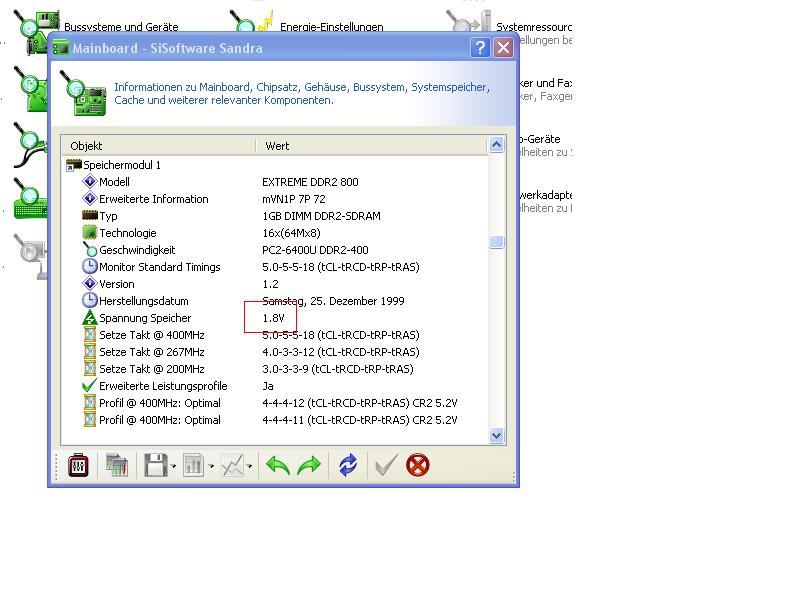This screenshot has width=800, height=600.
Task: Click the scrollbar down arrow
Action: [496, 436]
